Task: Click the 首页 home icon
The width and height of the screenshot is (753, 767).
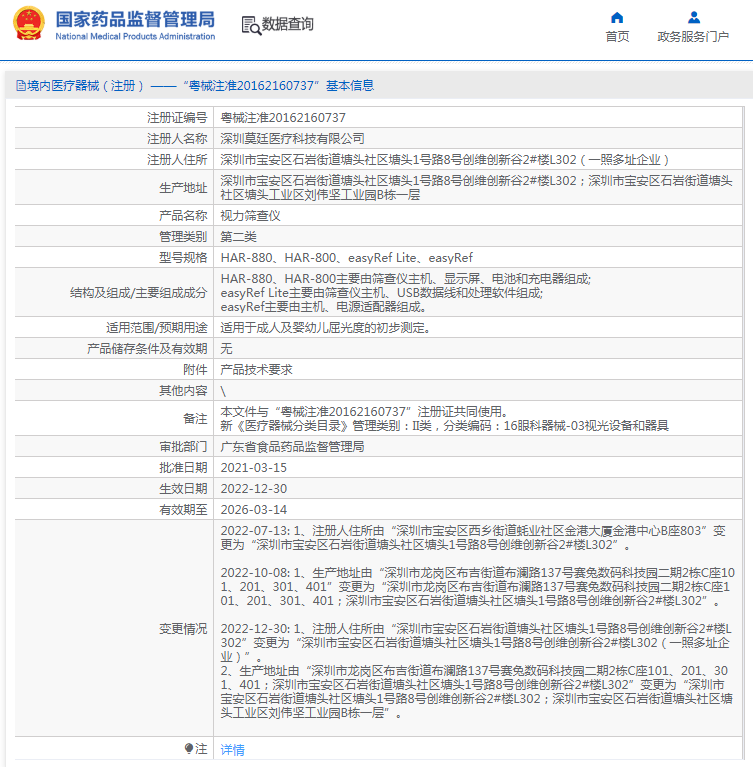Action: pos(617,18)
